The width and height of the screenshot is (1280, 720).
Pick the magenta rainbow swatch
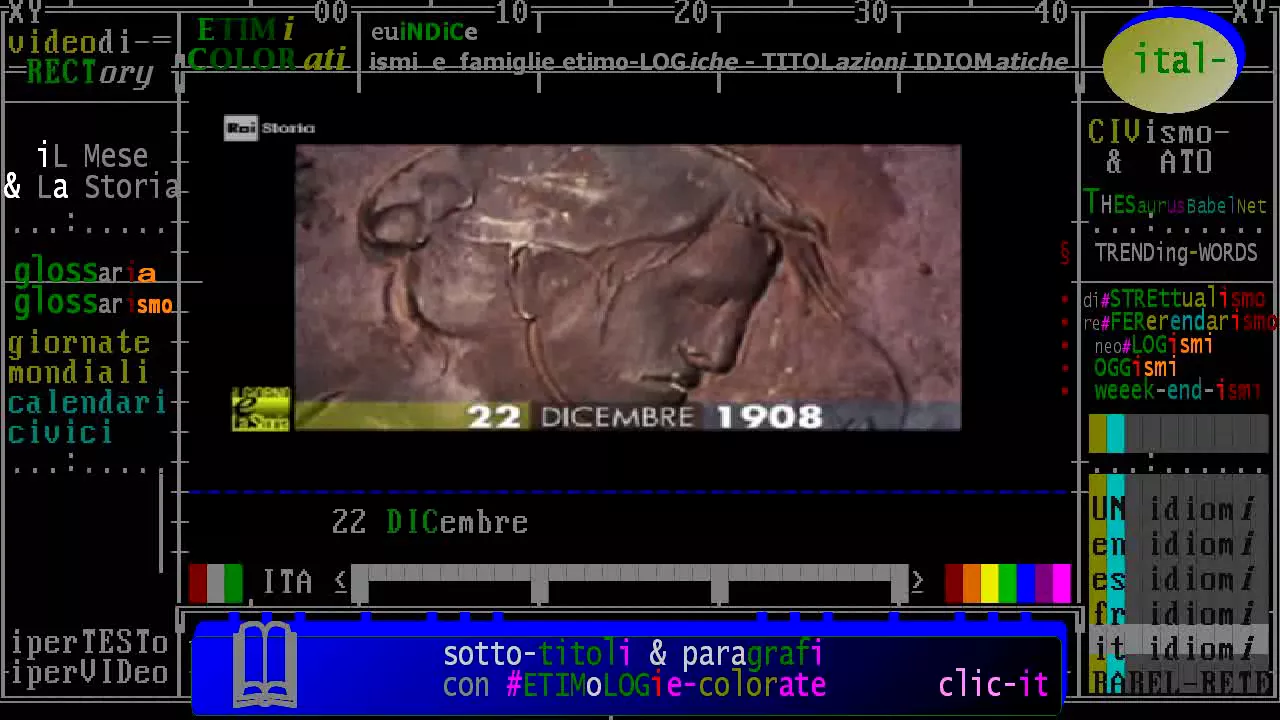[x=1062, y=584]
